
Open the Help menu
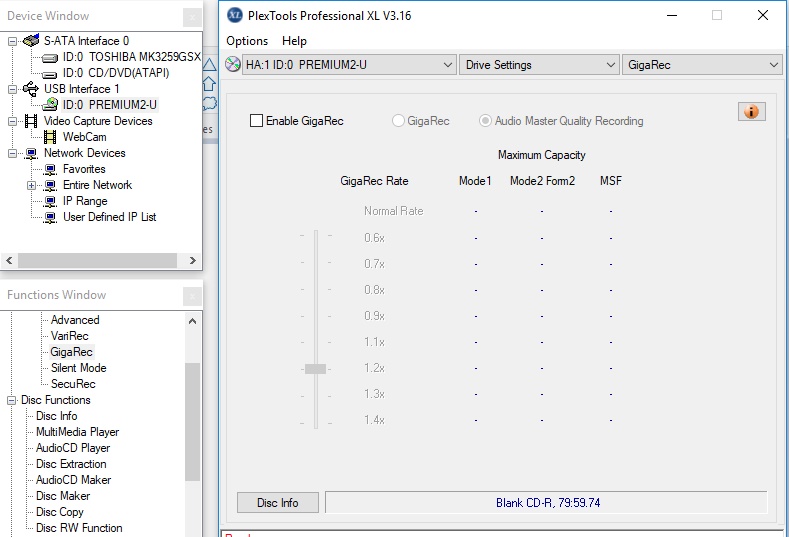point(294,41)
